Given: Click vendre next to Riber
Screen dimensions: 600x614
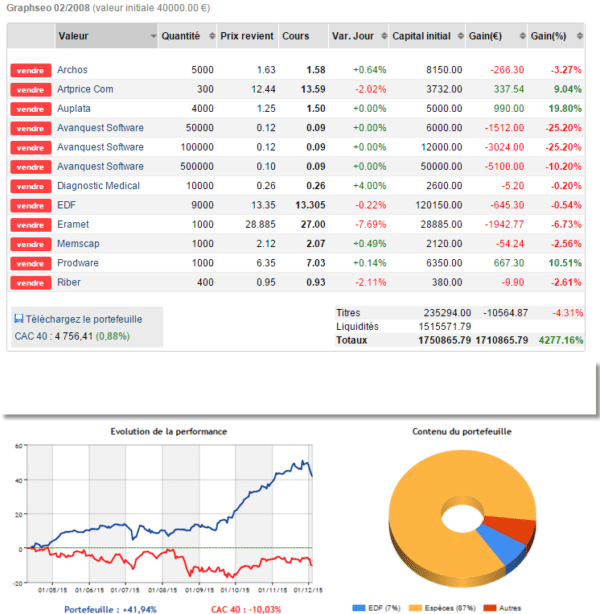Looking at the screenshot, I should pos(30,283).
